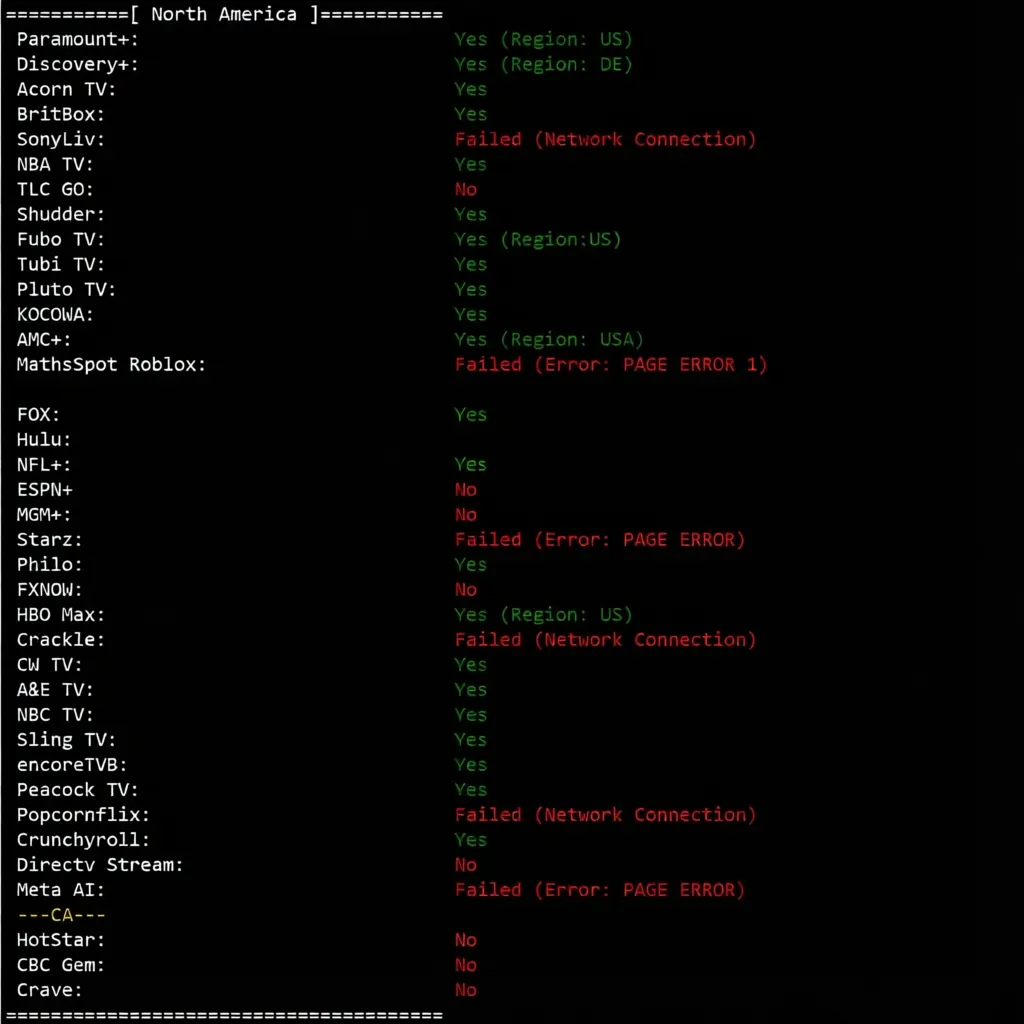Click 'Yes (Region: DE)' result text
This screenshot has height=1024, width=1024.
click(x=543, y=64)
